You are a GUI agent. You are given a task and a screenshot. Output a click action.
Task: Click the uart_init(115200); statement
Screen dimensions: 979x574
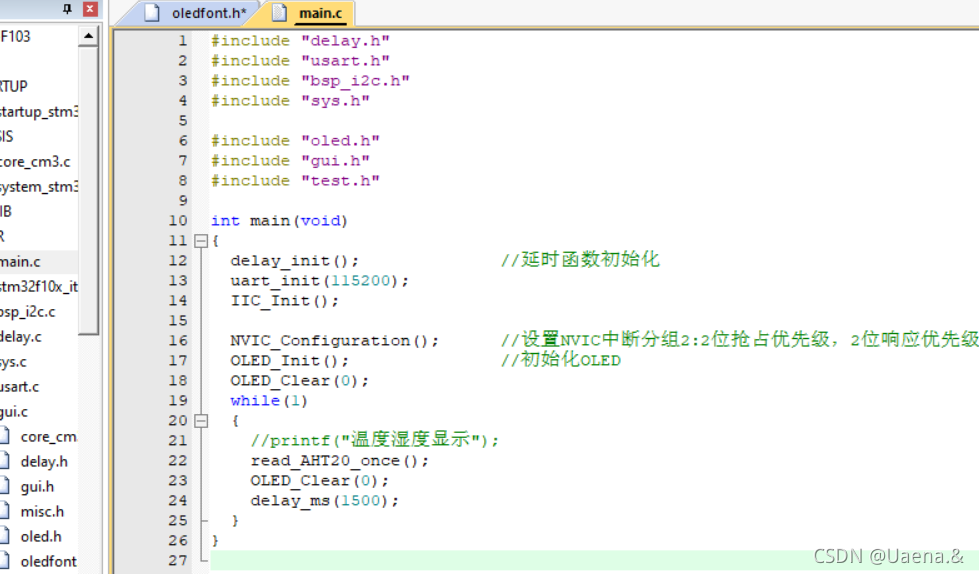[319, 280]
